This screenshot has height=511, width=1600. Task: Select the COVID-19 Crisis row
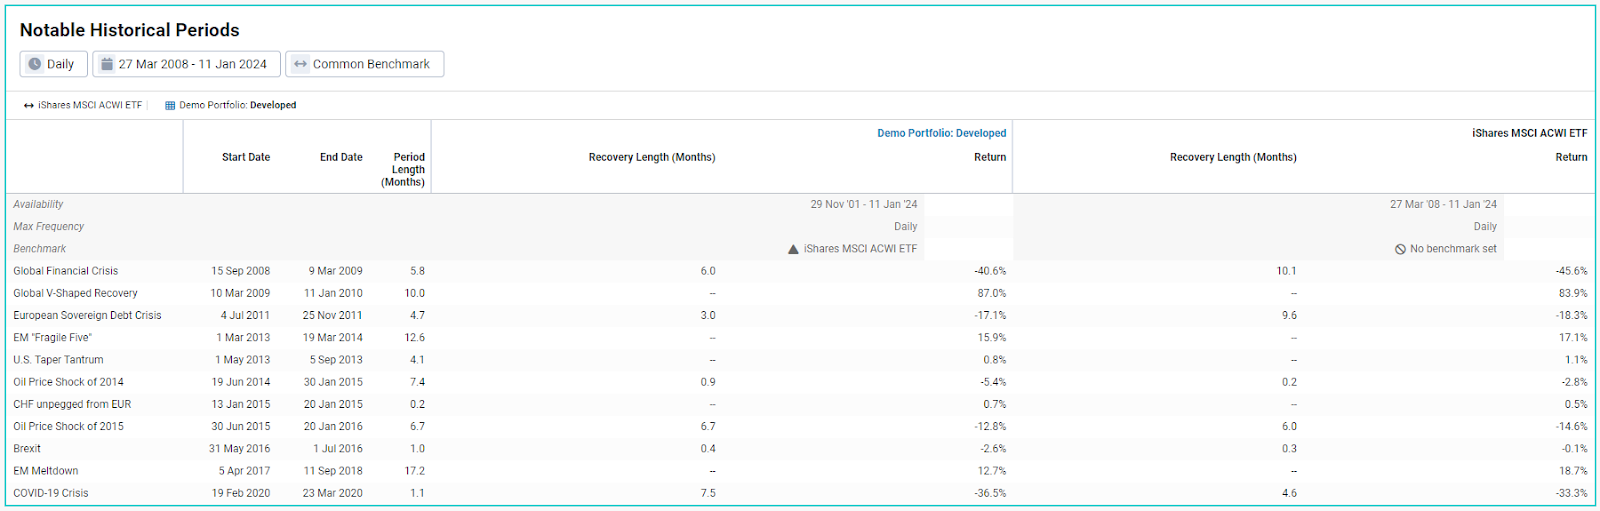[x=51, y=493]
